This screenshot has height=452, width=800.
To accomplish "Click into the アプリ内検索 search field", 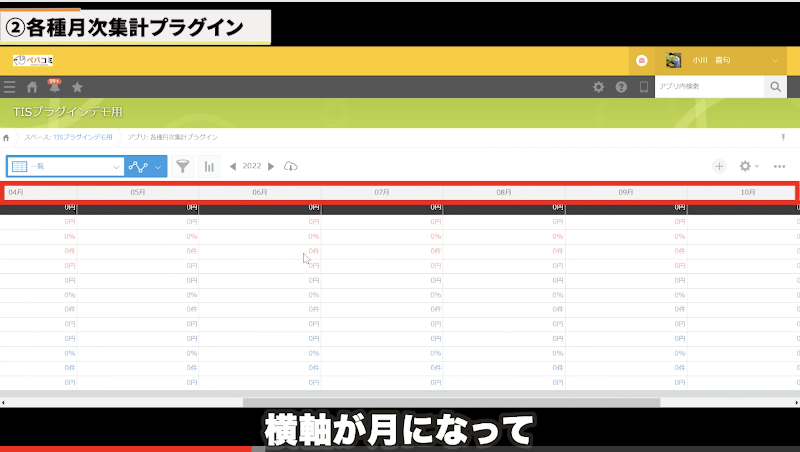I will pos(709,87).
